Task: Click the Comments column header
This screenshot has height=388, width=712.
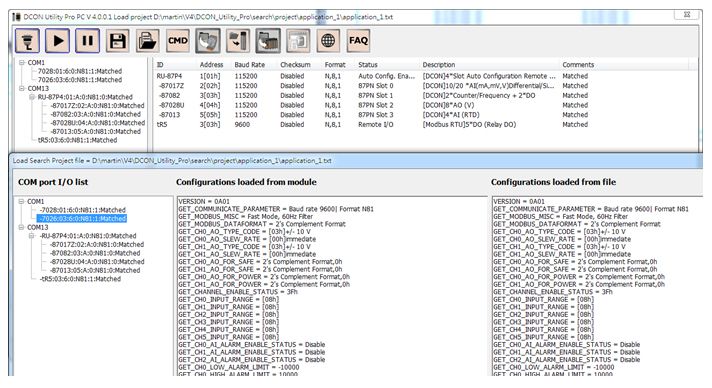Action: click(x=578, y=65)
